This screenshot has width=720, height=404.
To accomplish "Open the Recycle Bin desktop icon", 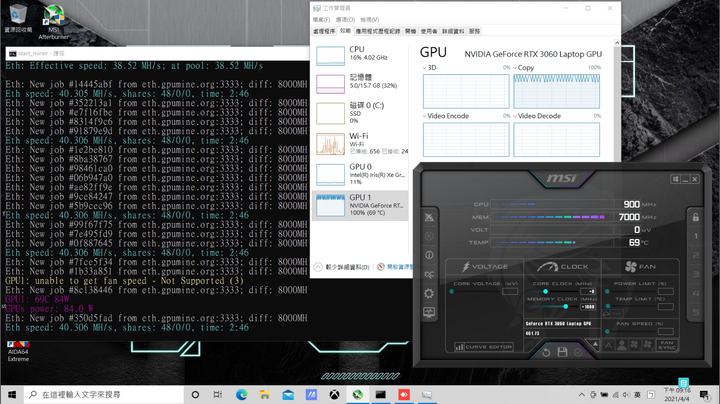I will coord(18,18).
